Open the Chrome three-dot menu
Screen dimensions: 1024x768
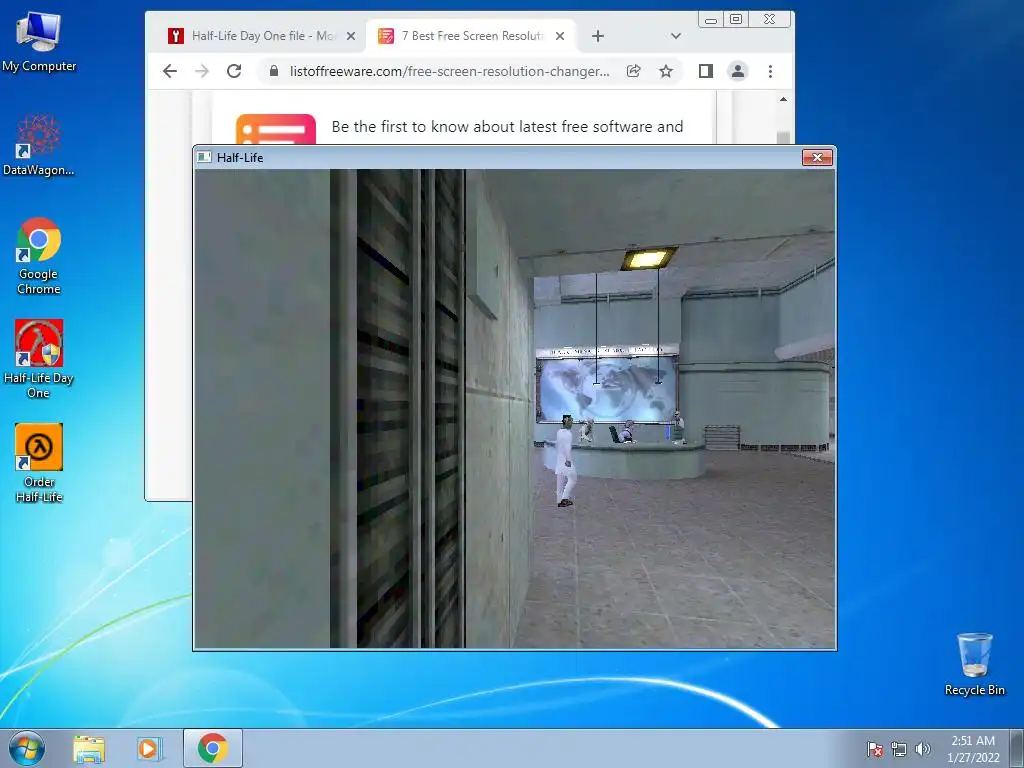click(771, 71)
